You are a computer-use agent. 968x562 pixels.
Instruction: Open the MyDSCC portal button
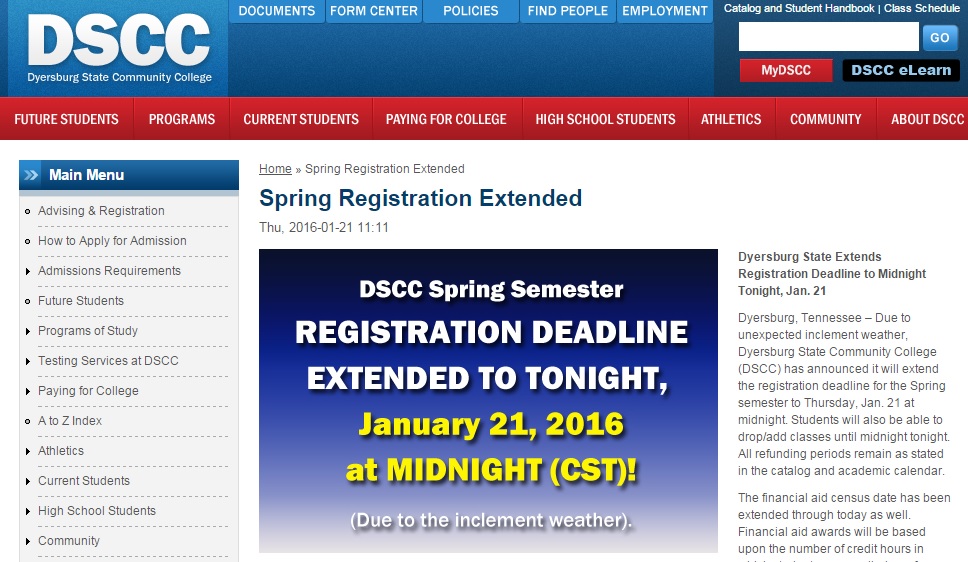pos(786,70)
